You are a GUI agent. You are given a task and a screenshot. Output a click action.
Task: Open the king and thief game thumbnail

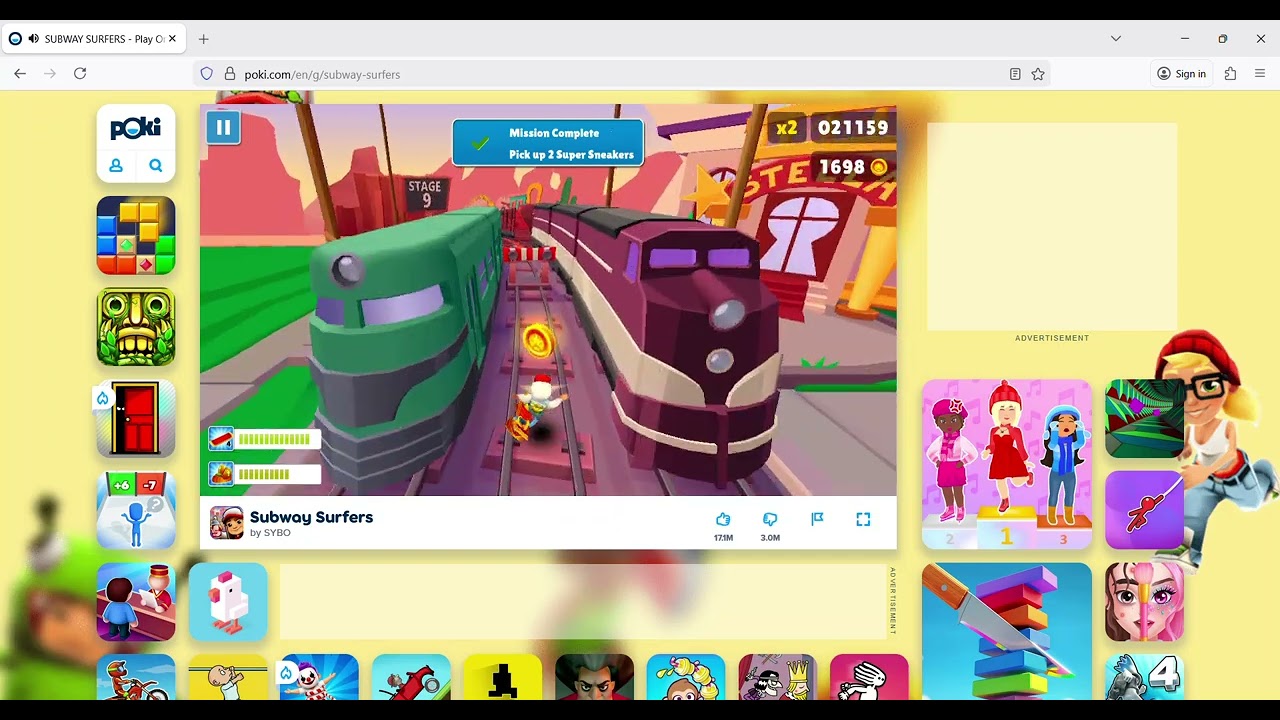pyautogui.click(x=777, y=677)
